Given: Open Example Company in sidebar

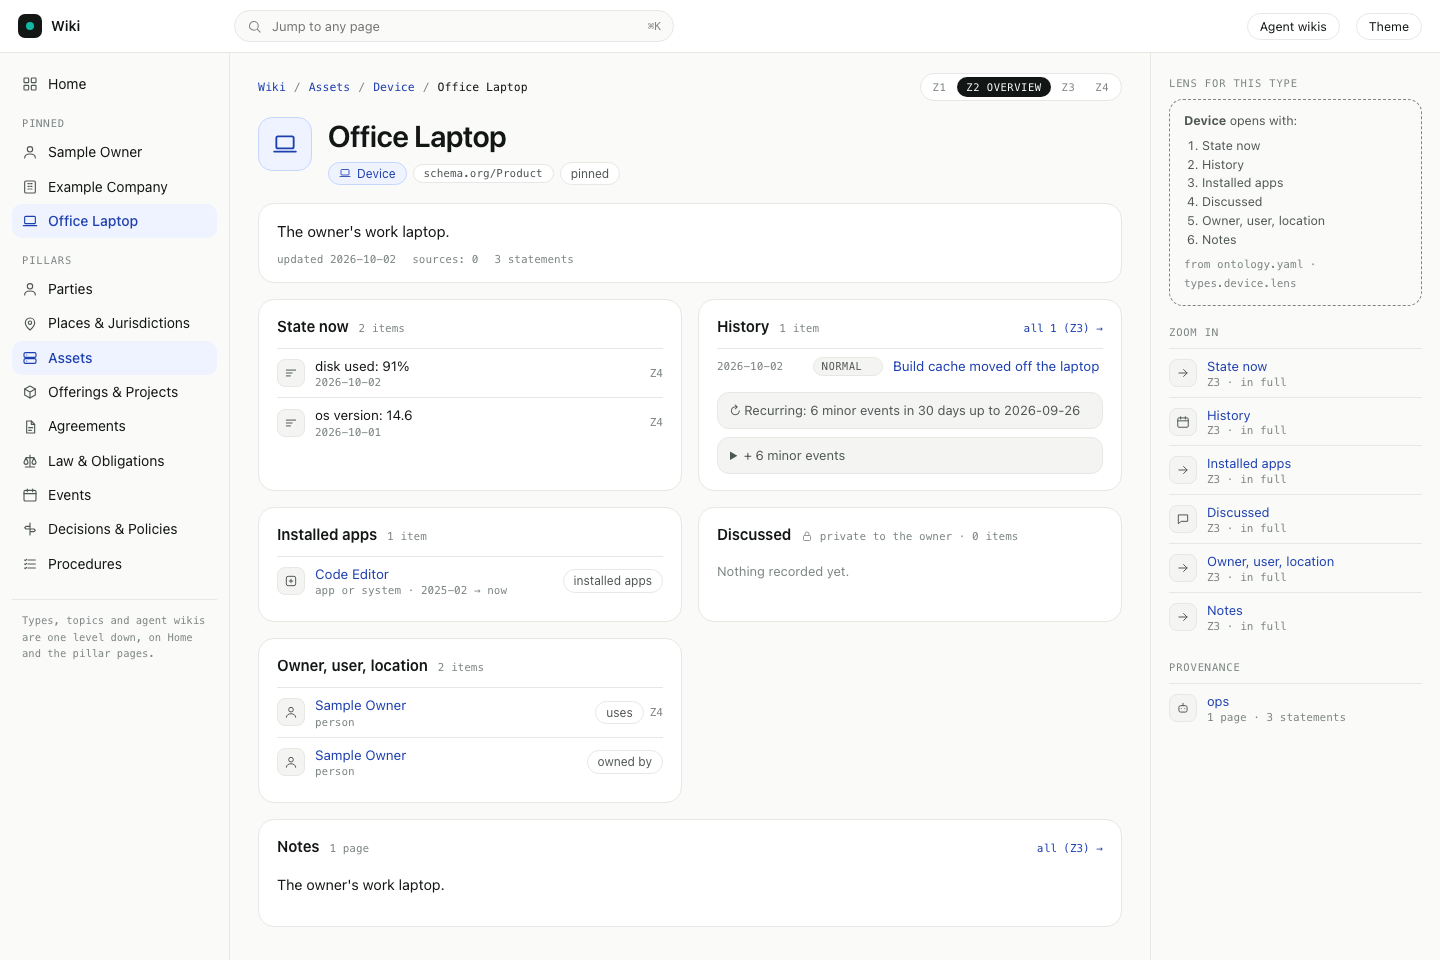Looking at the screenshot, I should pos(114,187).
